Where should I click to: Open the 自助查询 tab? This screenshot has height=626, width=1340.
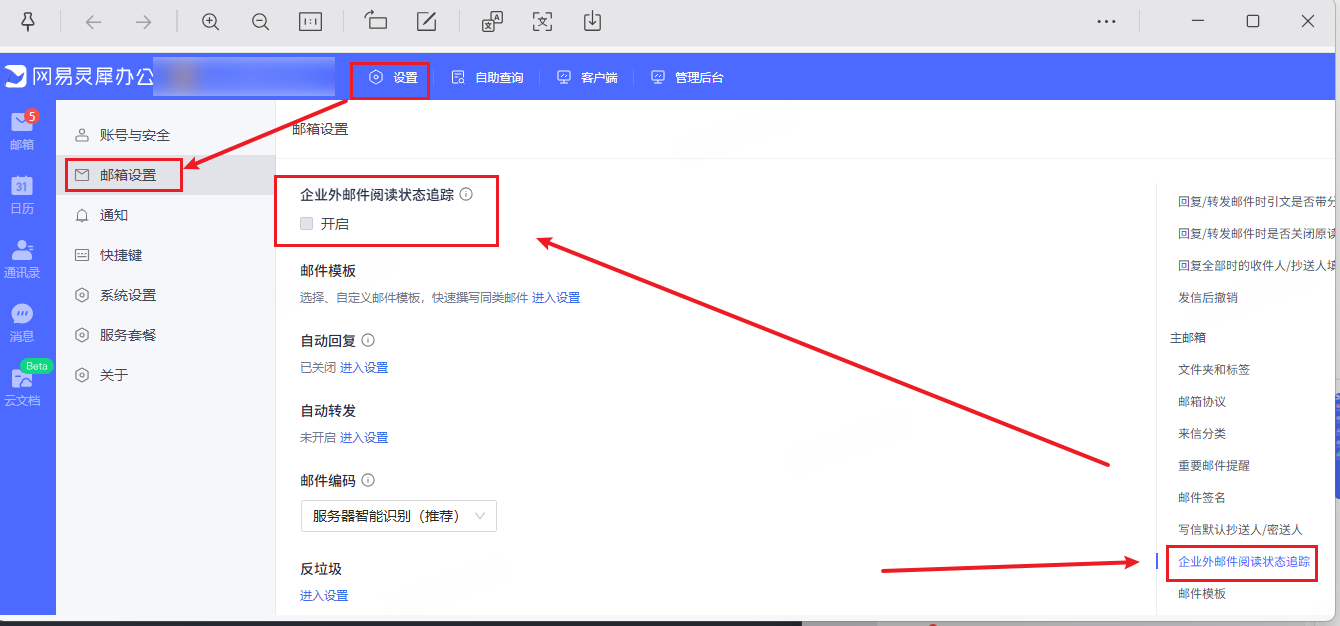click(x=488, y=78)
